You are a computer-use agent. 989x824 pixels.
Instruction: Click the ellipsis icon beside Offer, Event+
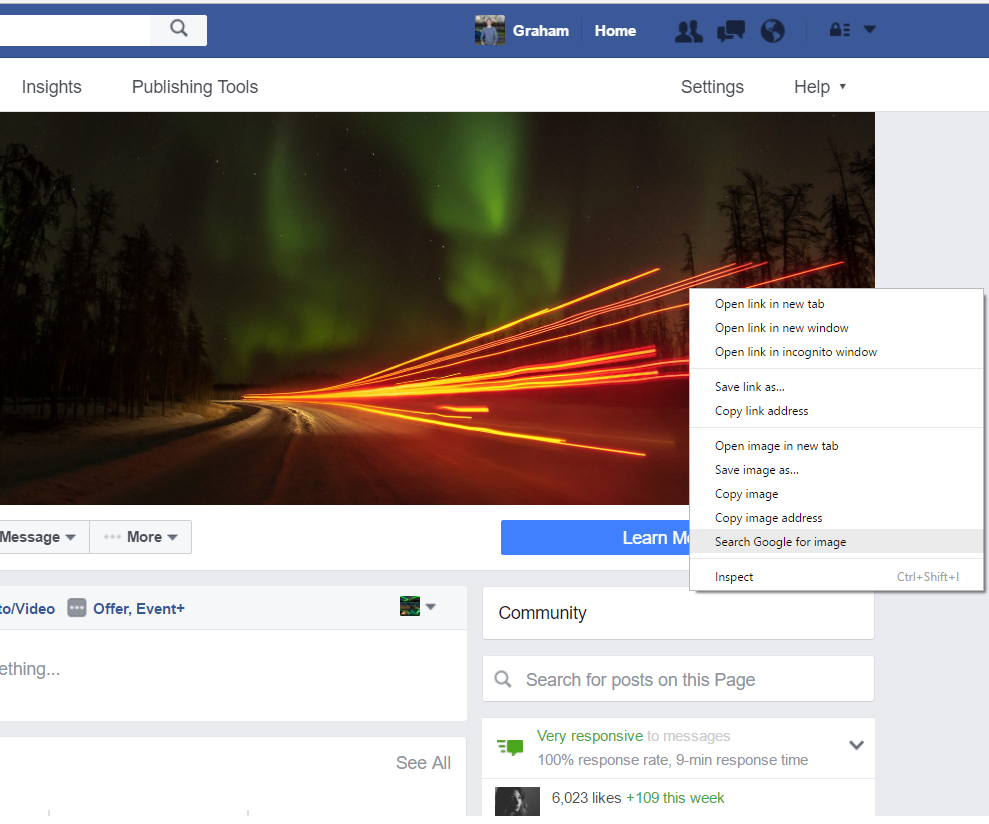click(77, 607)
